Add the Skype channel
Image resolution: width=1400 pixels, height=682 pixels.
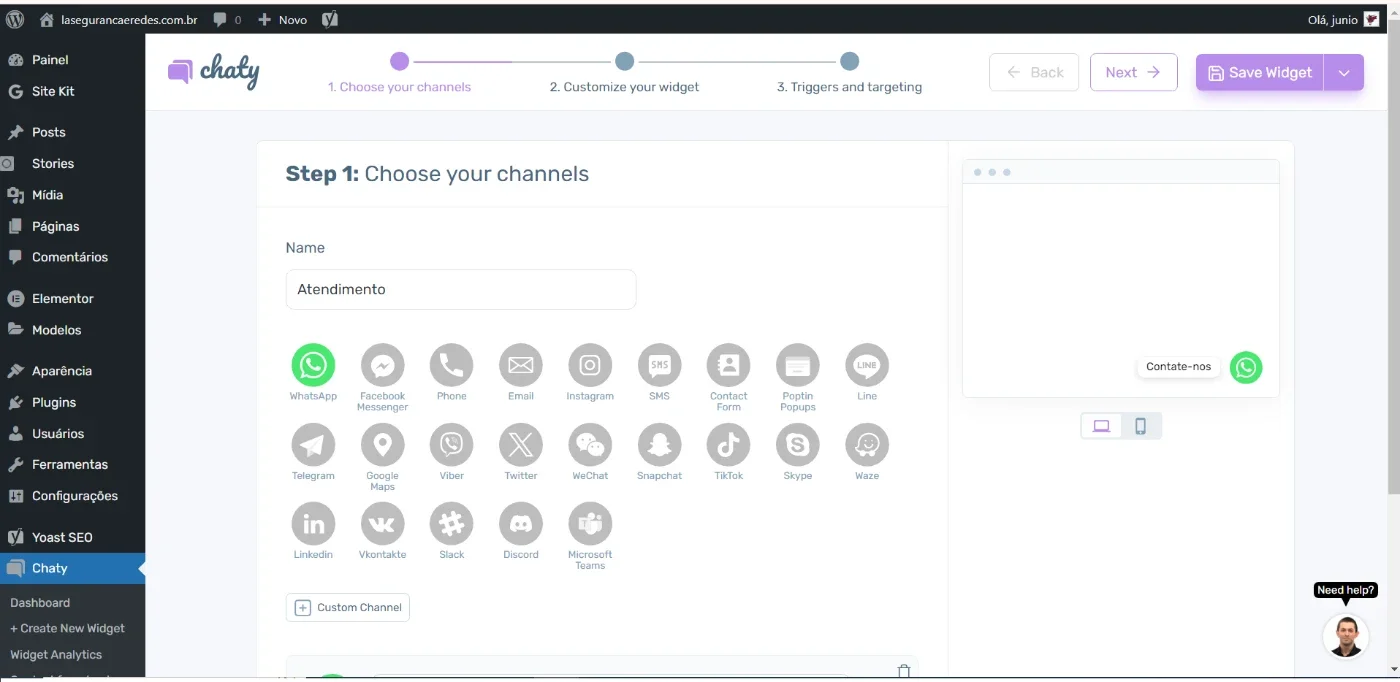tap(797, 444)
